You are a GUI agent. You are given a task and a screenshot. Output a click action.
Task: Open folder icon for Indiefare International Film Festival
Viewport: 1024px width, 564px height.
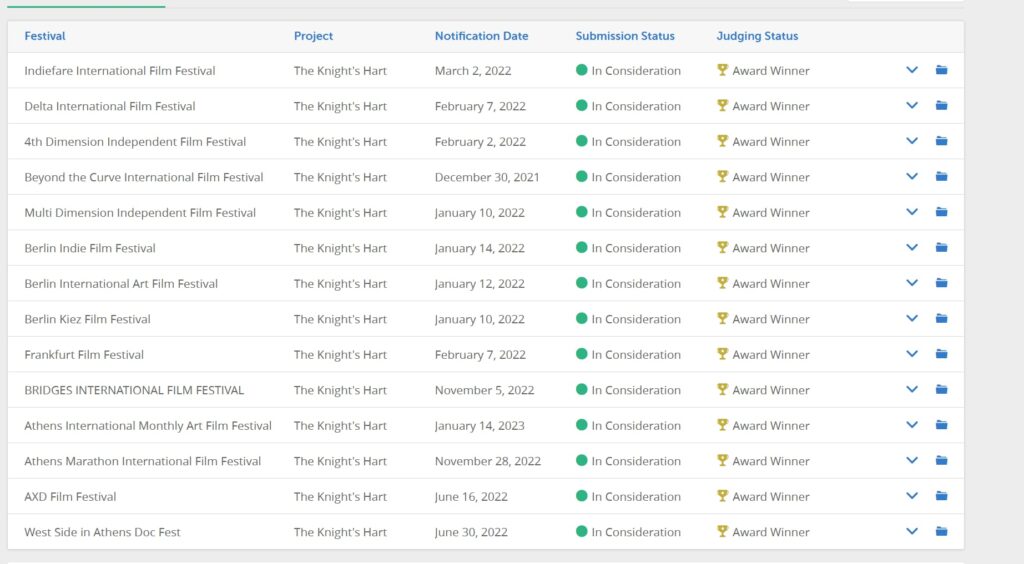[x=941, y=70]
